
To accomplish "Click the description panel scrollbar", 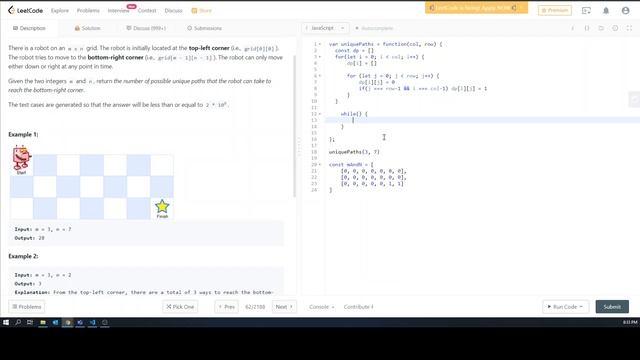I will click(294, 127).
